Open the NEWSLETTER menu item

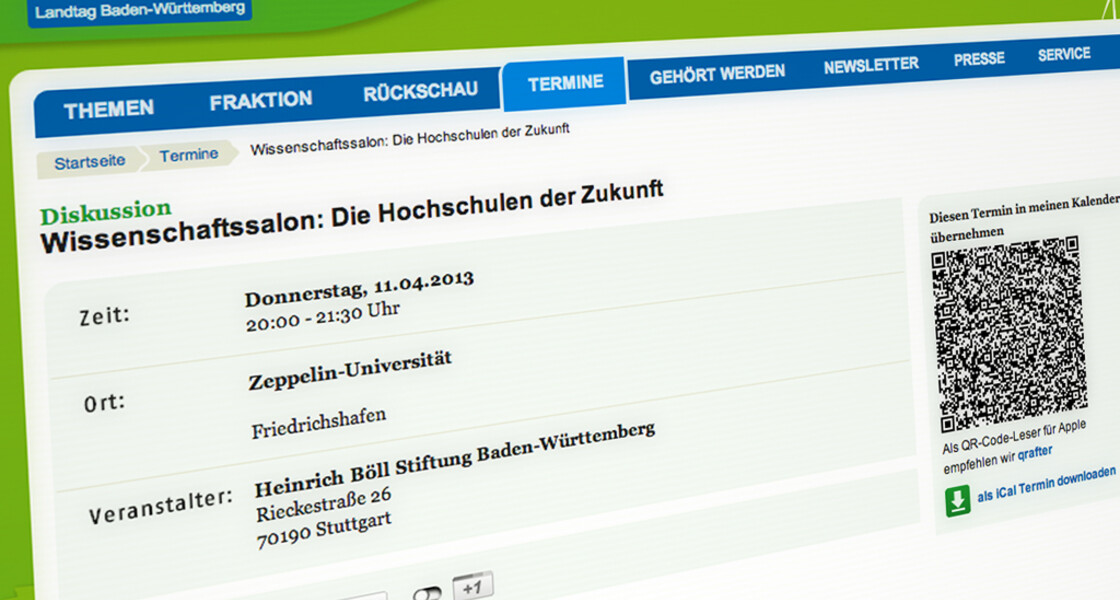pyautogui.click(x=871, y=65)
